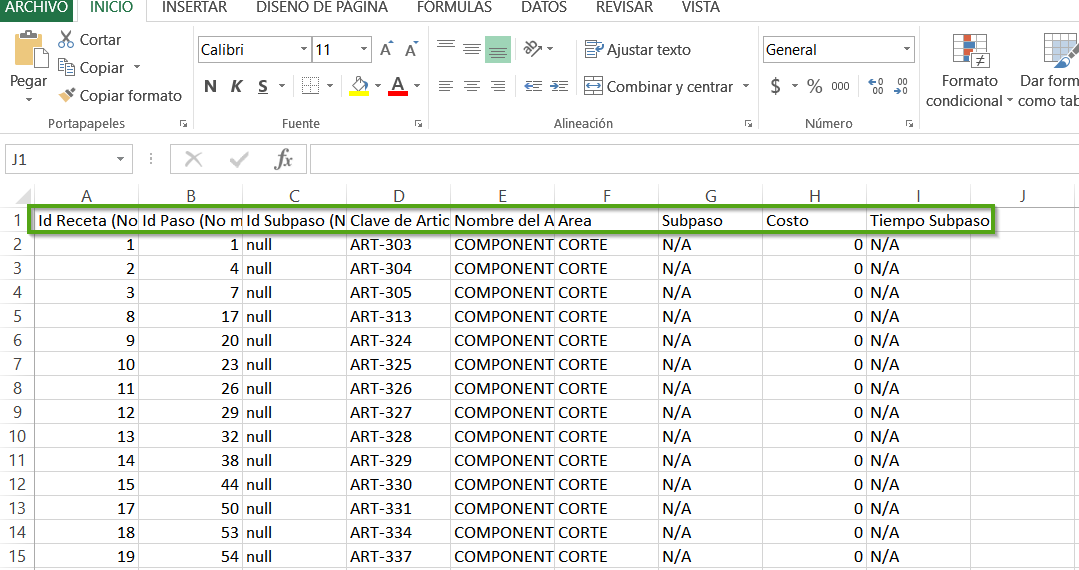Image resolution: width=1079 pixels, height=570 pixels.
Task: Toggle bold N formatting
Action: click(x=210, y=87)
